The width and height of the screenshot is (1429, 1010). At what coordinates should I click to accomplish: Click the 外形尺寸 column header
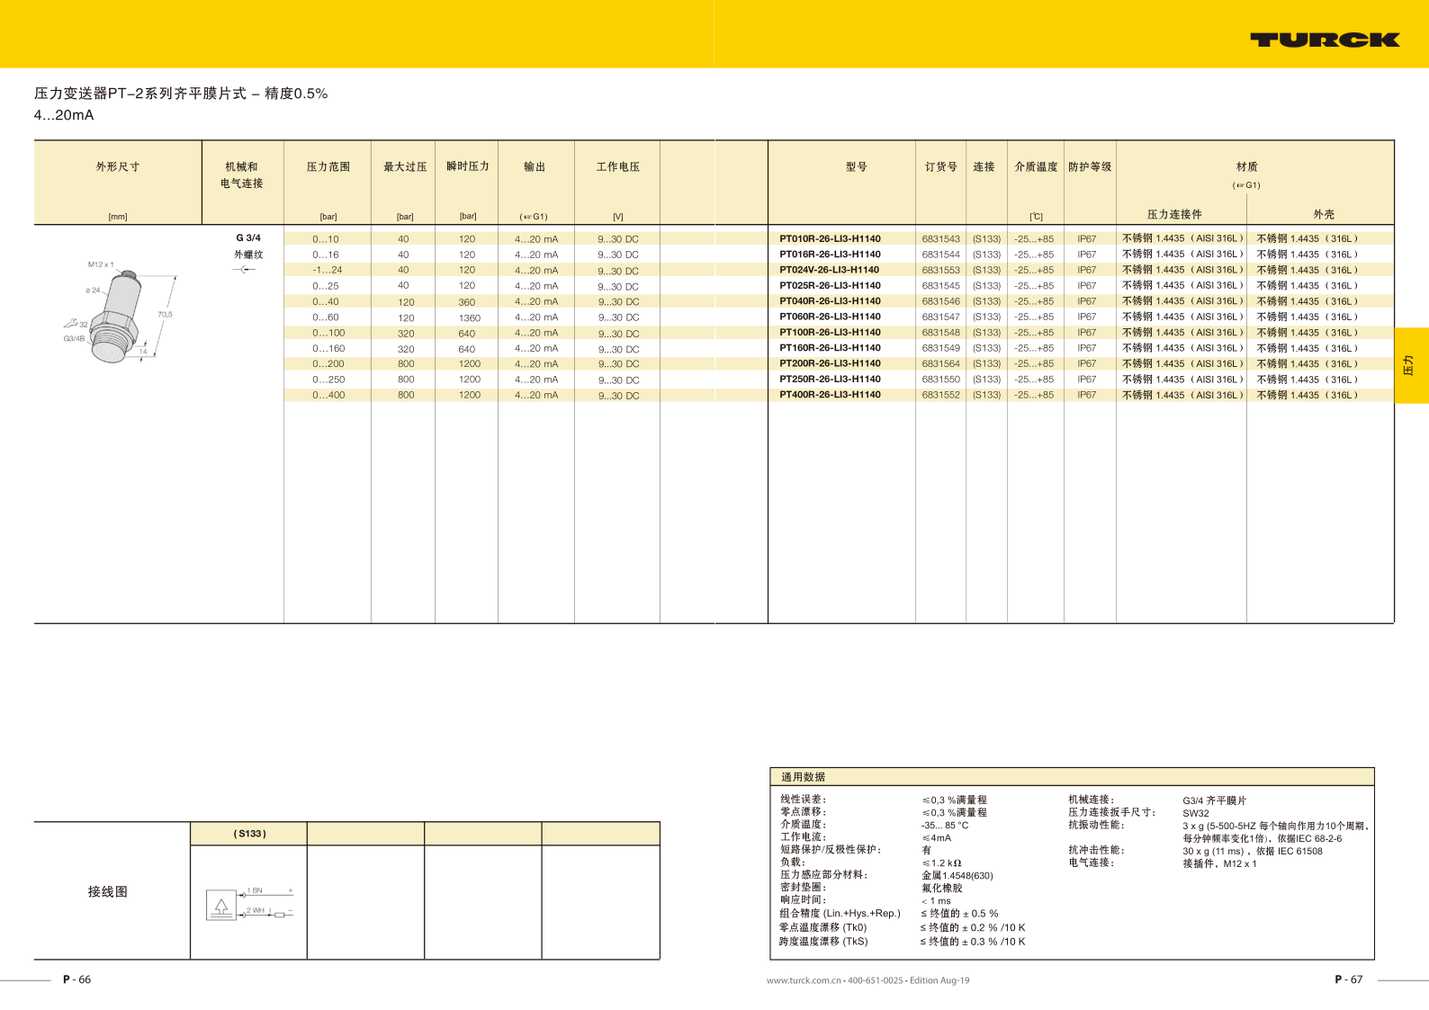(118, 167)
